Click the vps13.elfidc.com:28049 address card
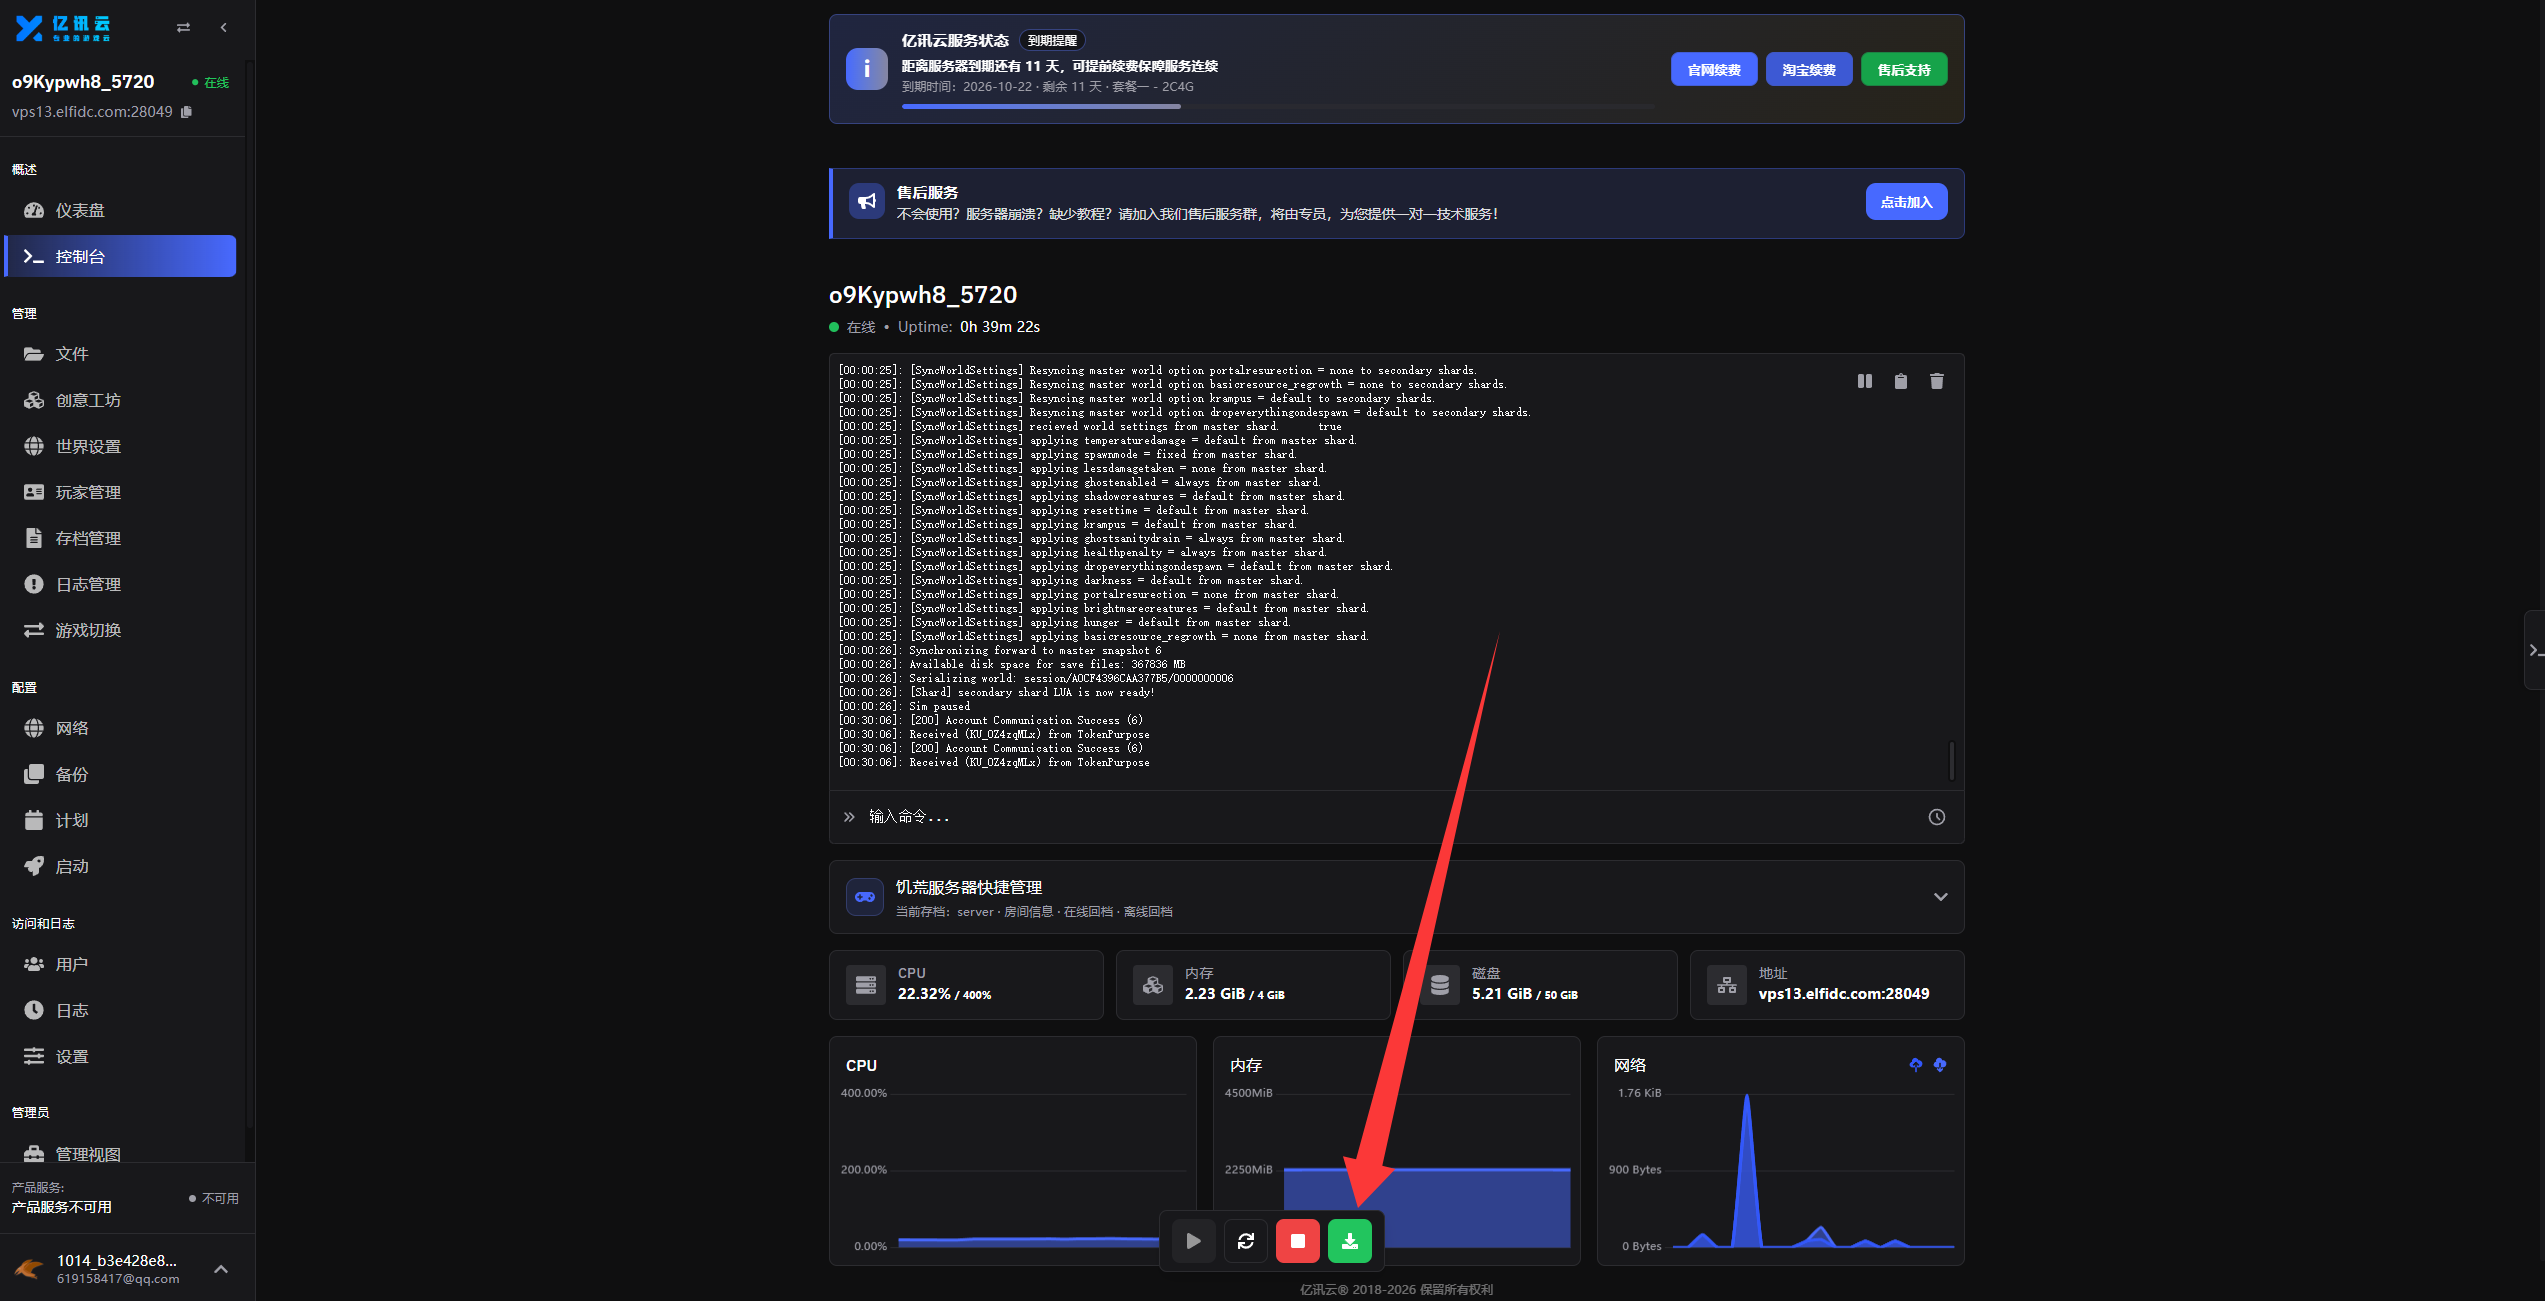Viewport: 2545px width, 1301px height. click(1827, 985)
